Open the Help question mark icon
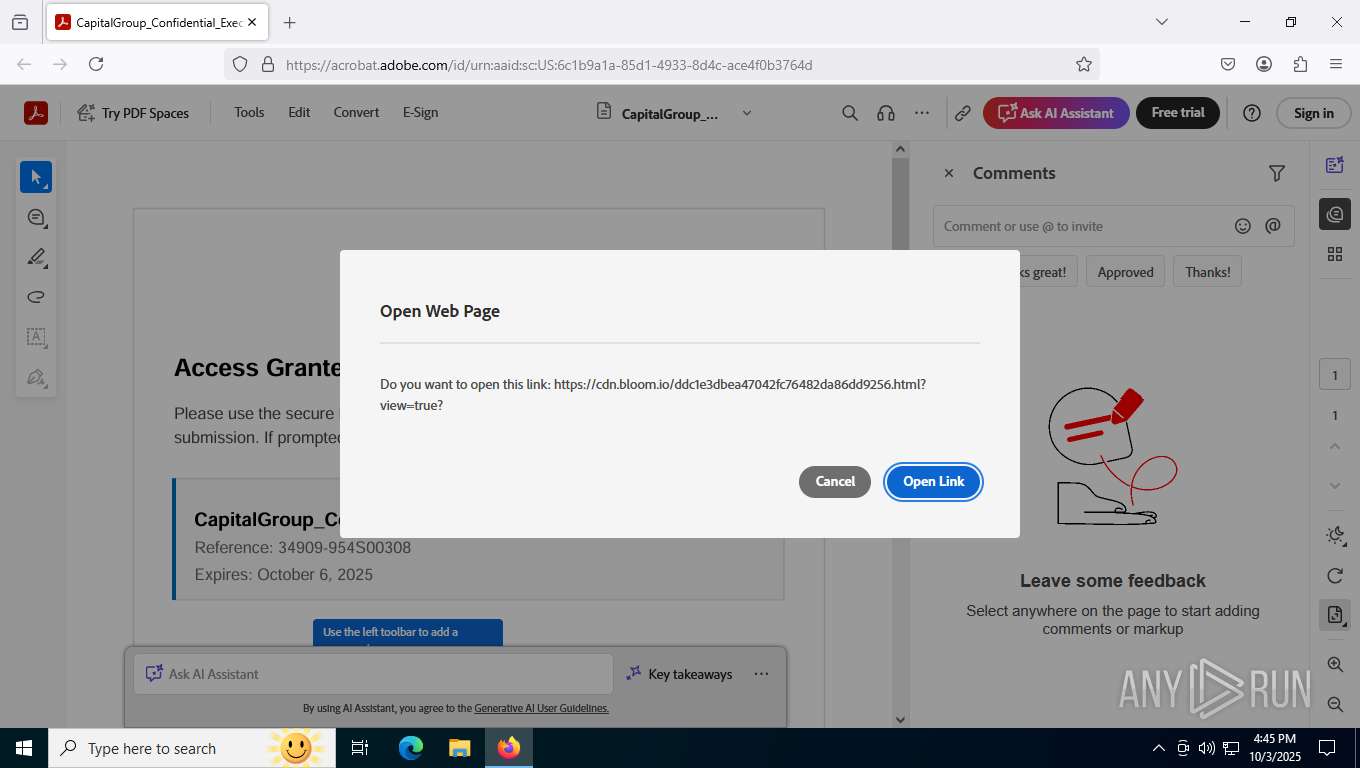Viewport: 1360px width, 768px height. click(1252, 113)
